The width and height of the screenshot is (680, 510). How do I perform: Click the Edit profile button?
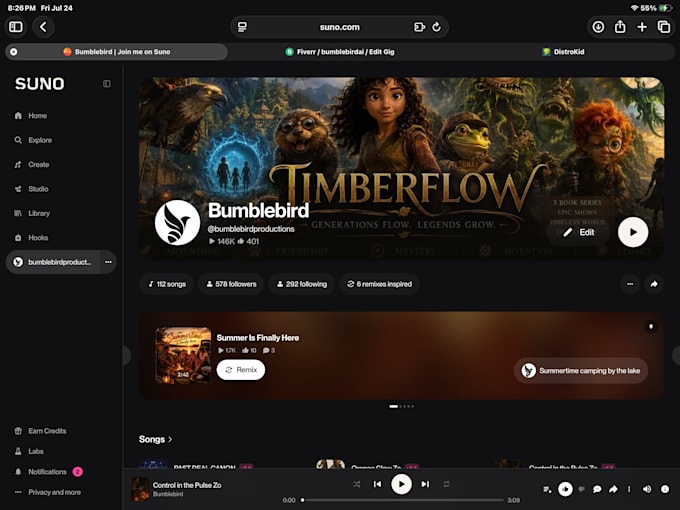coord(579,232)
